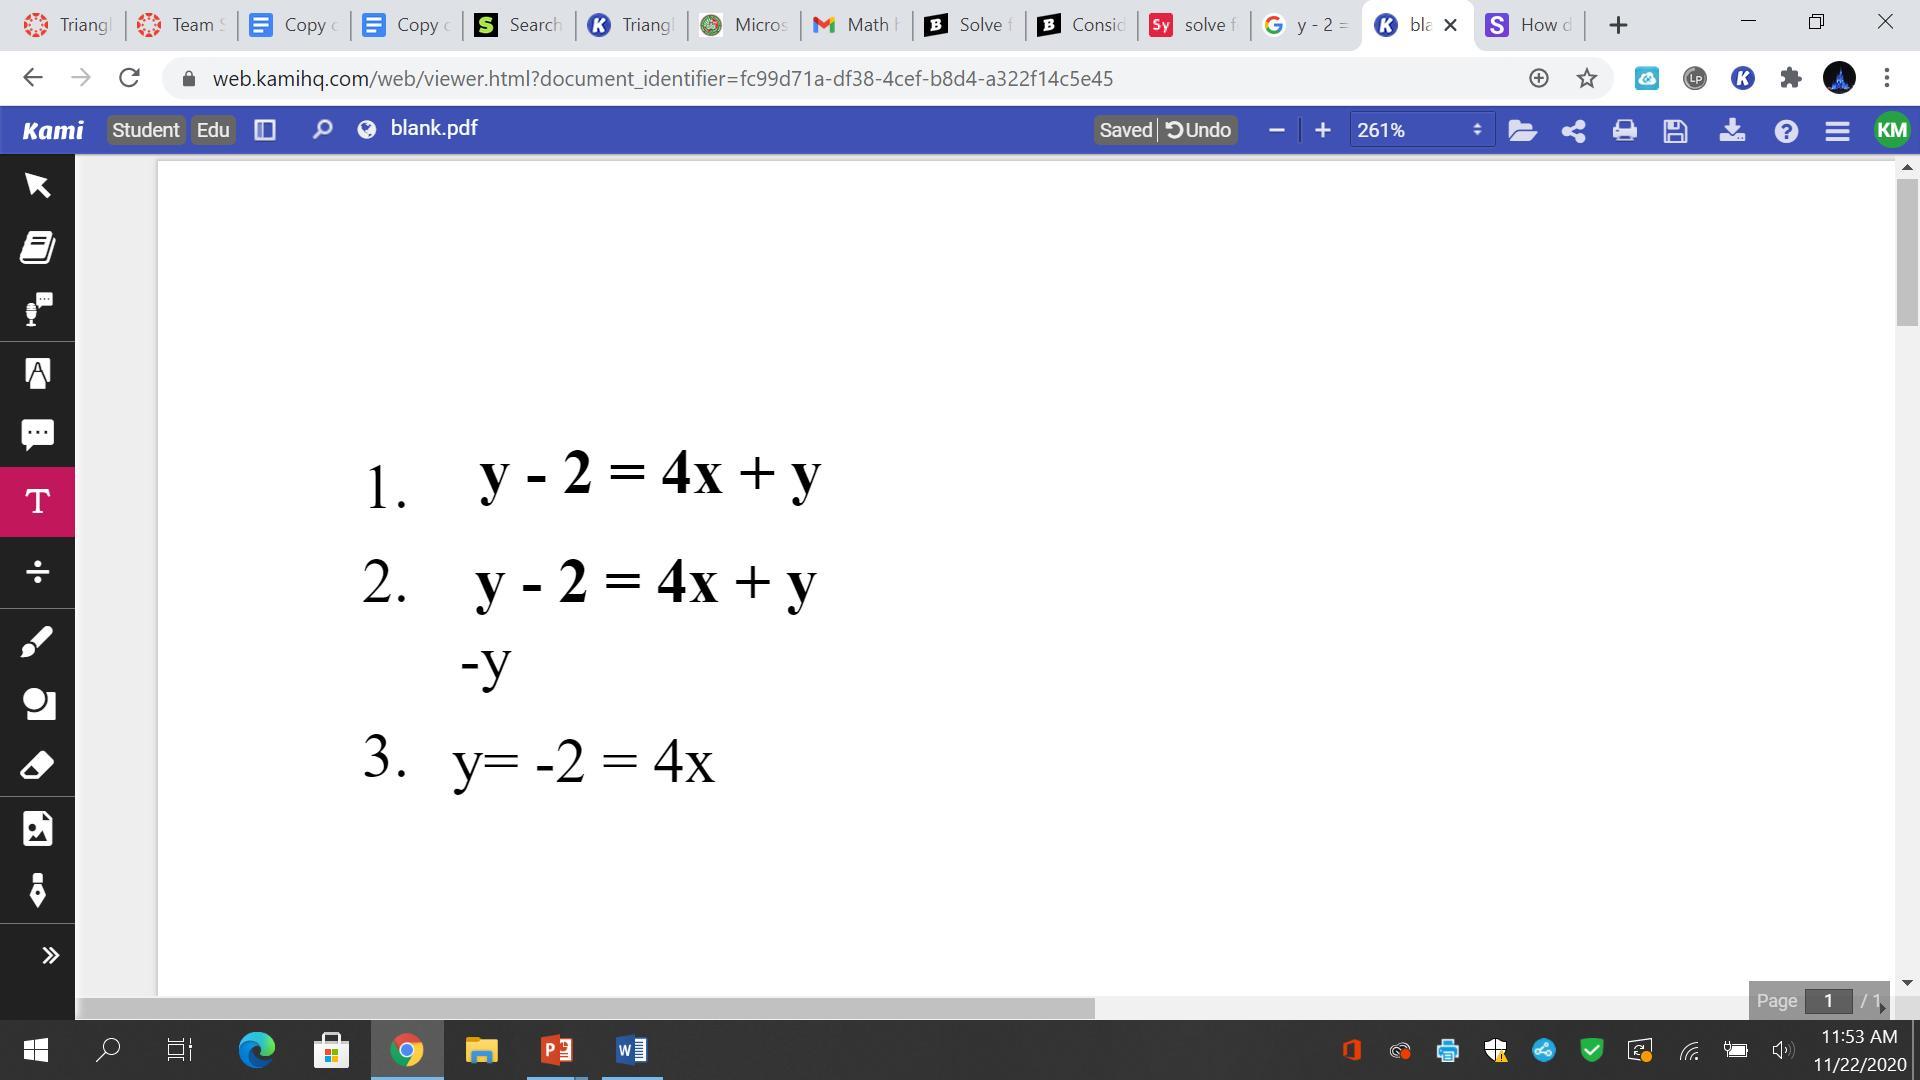Click the page number input field
The image size is (1920, 1080).
coord(1828,1001)
